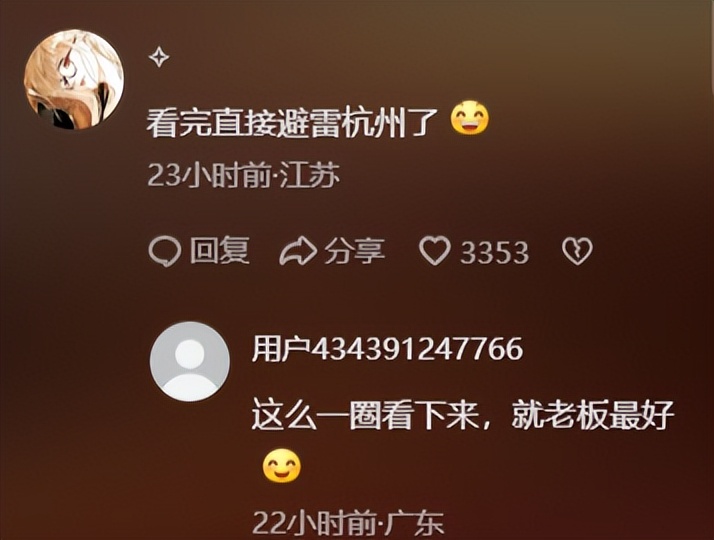Click the sparkle symbol username
Image resolution: width=714 pixels, height=540 pixels.
pos(159,57)
